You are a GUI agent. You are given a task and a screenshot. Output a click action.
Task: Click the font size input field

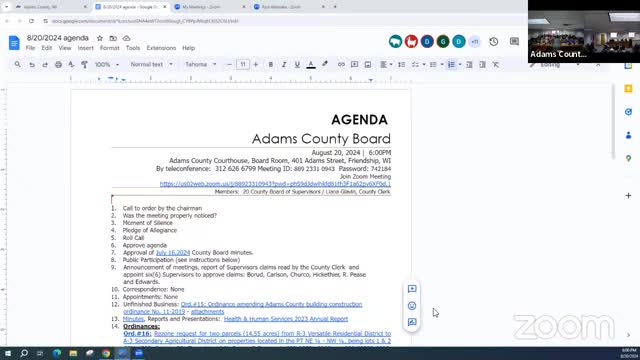(x=242, y=64)
